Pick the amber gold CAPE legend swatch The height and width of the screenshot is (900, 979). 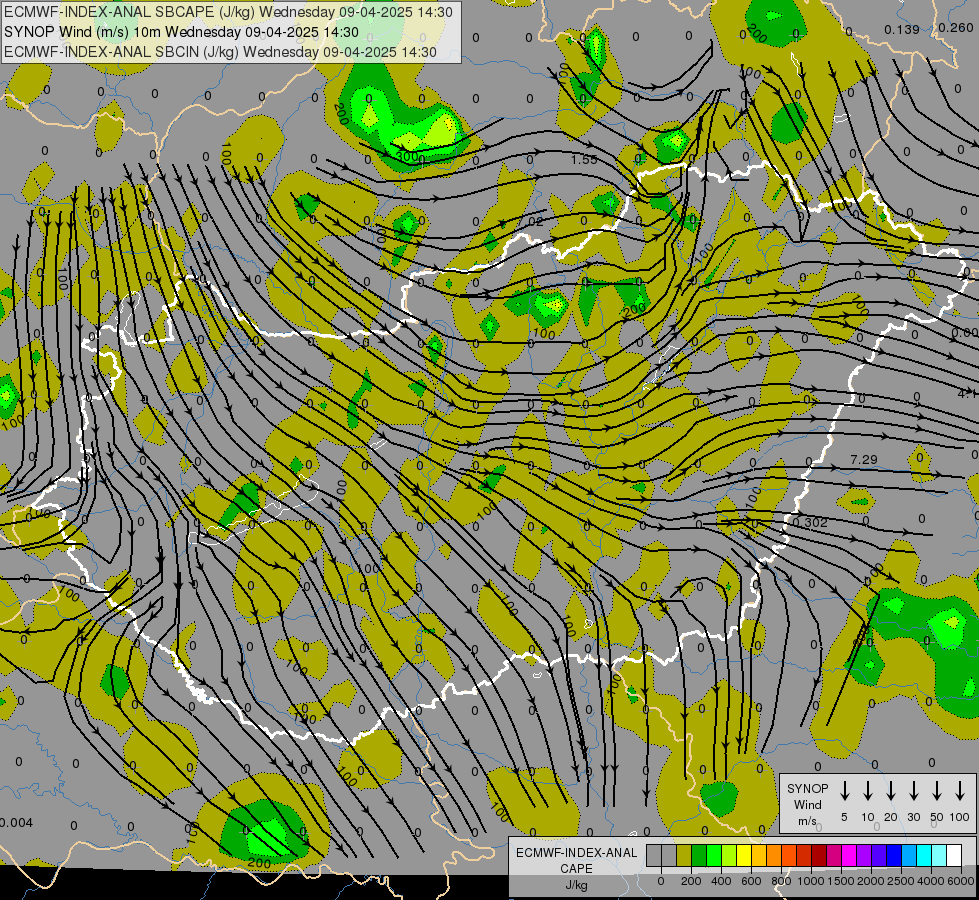pos(759,855)
